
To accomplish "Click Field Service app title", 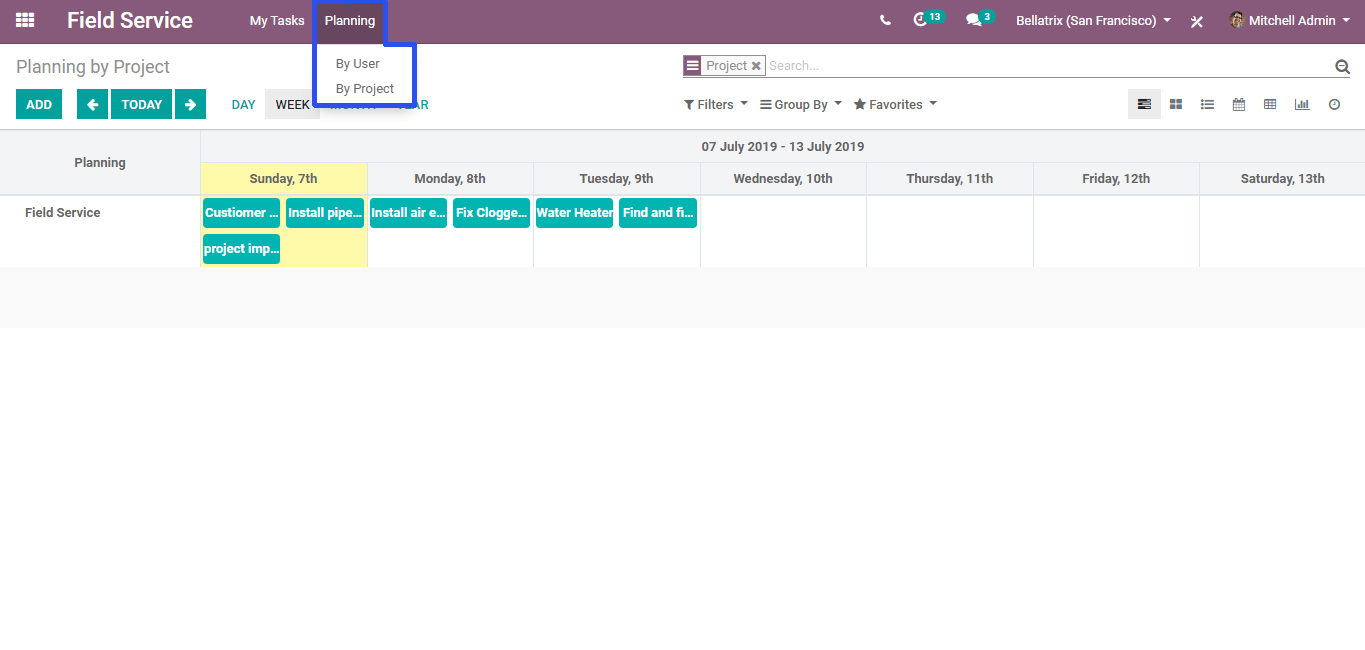I will (130, 20).
